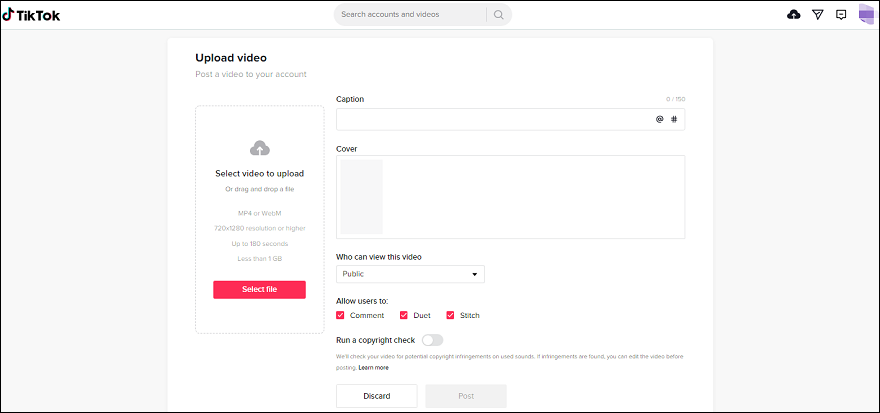Click the Cover label
This screenshot has height=413, width=880.
click(x=347, y=149)
